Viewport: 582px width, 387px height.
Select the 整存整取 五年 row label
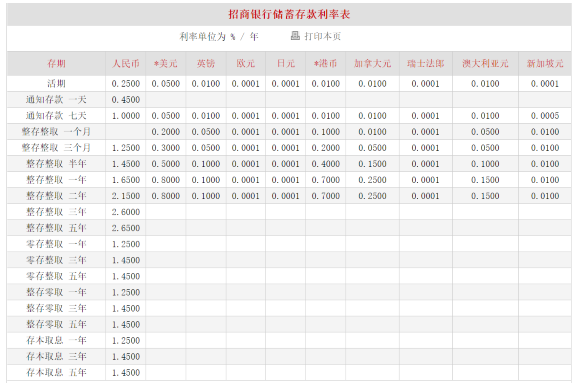point(56,228)
